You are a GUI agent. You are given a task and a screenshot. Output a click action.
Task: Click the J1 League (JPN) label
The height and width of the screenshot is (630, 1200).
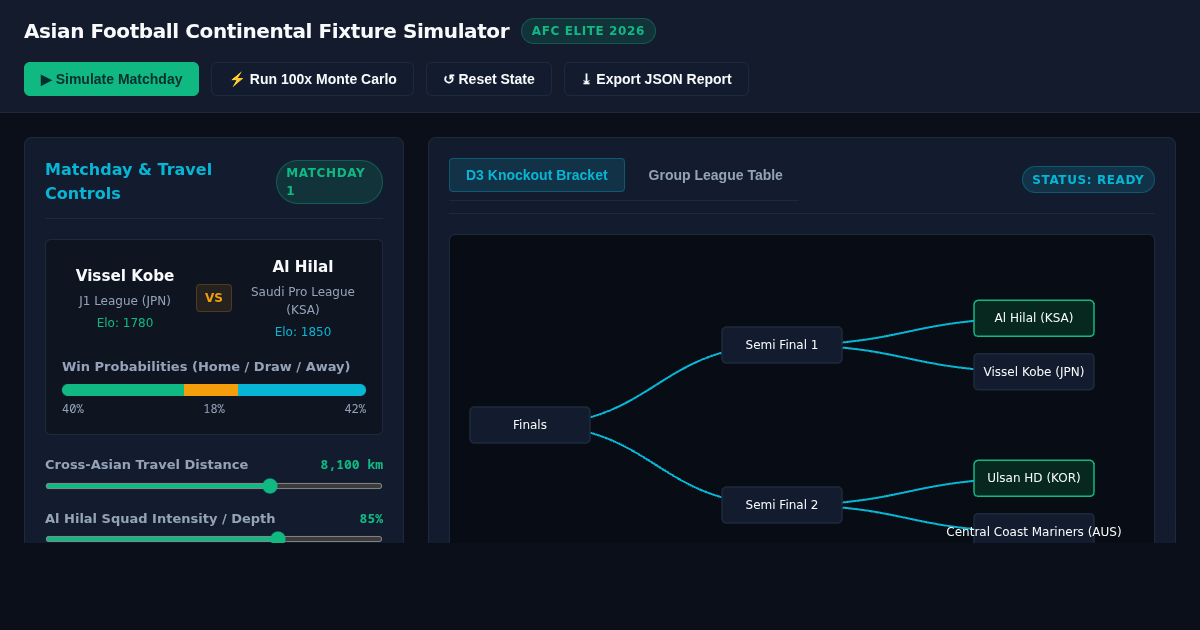click(x=125, y=301)
